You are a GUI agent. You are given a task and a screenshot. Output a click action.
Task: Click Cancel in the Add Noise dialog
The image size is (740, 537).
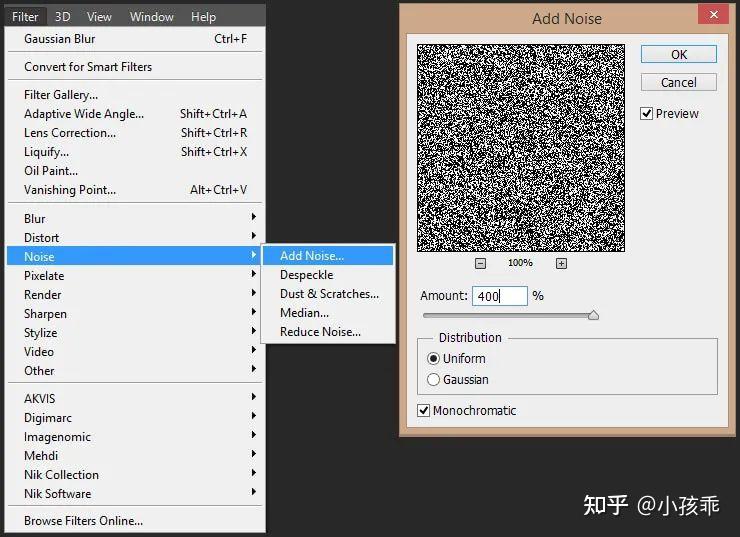coord(679,83)
